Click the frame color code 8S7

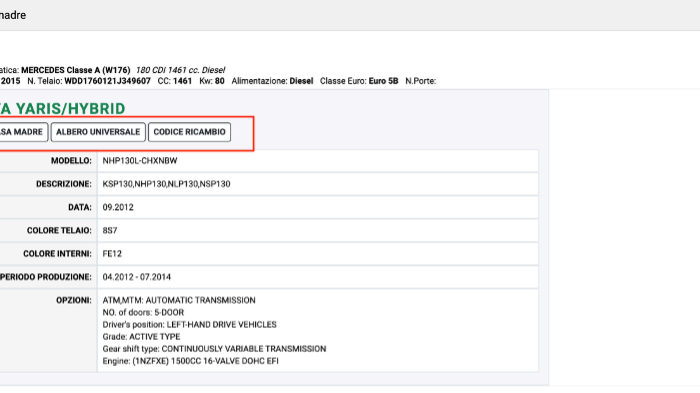pos(110,230)
